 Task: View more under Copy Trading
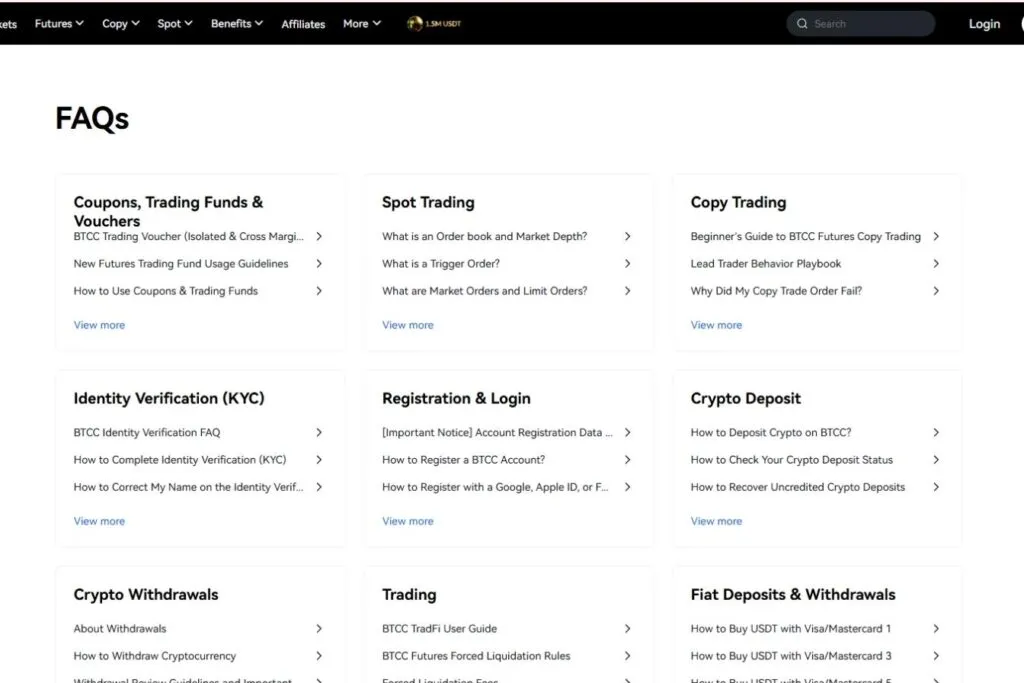click(x=716, y=325)
